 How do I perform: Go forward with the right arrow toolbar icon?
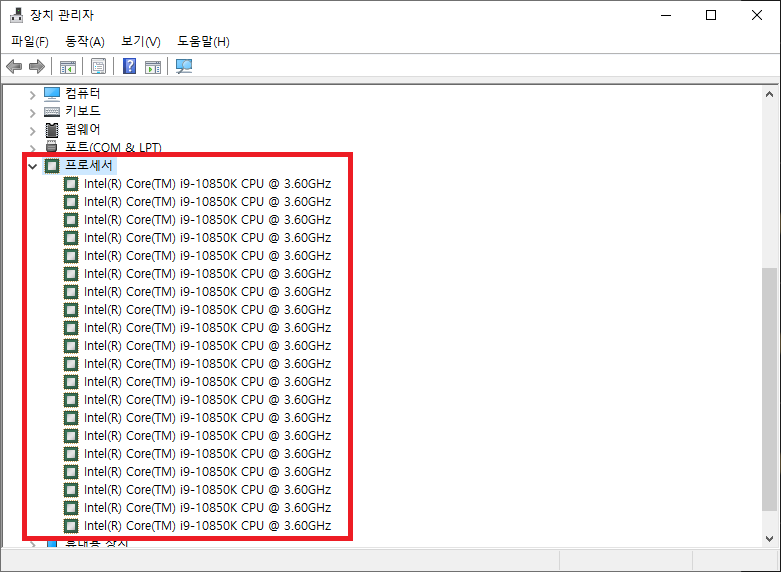(37, 66)
